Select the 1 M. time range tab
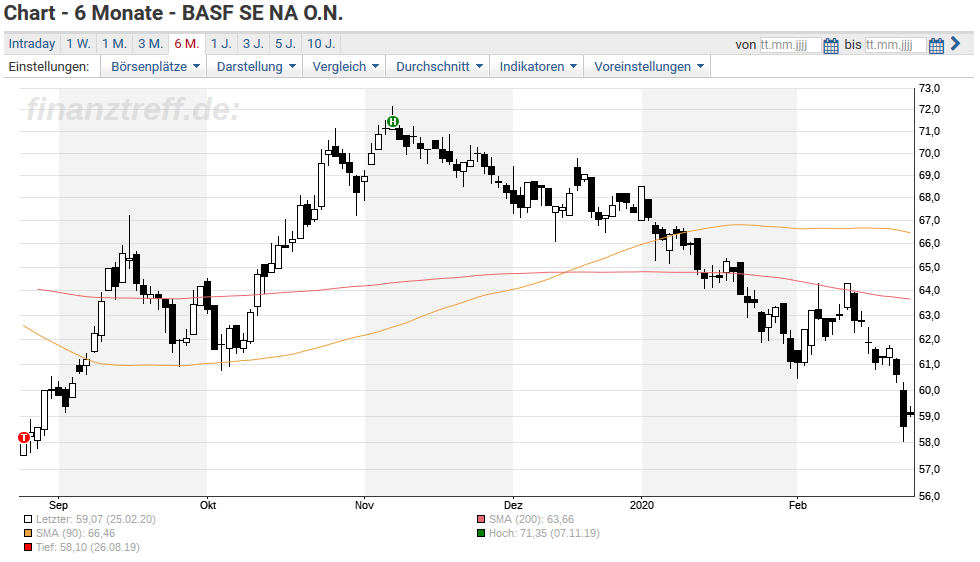The height and width of the screenshot is (562, 980). point(114,44)
